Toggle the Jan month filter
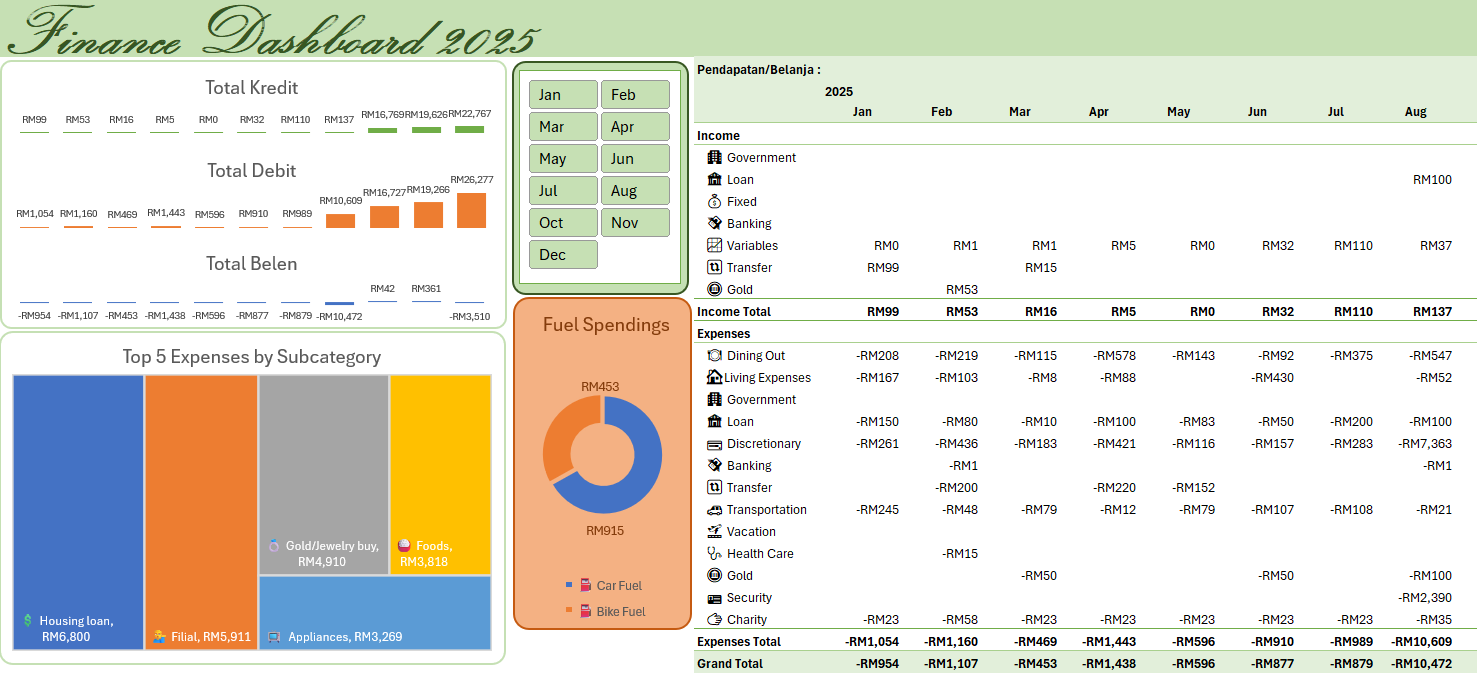1477x677 pixels. [x=562, y=94]
